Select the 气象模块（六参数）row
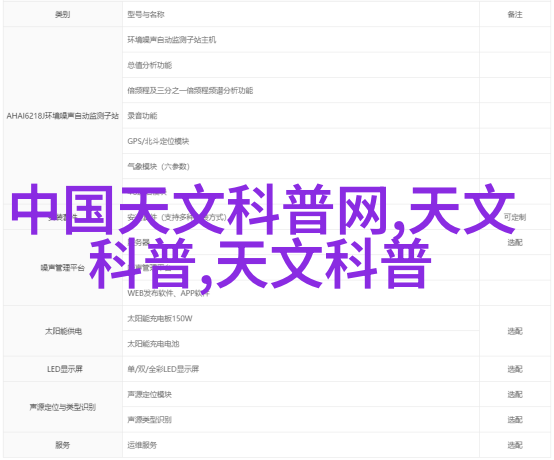 point(301,166)
